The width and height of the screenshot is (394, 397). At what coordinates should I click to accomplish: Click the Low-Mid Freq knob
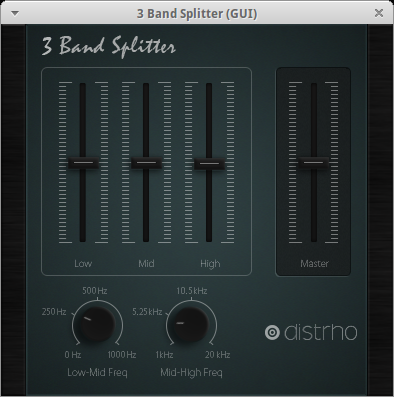(x=97, y=324)
